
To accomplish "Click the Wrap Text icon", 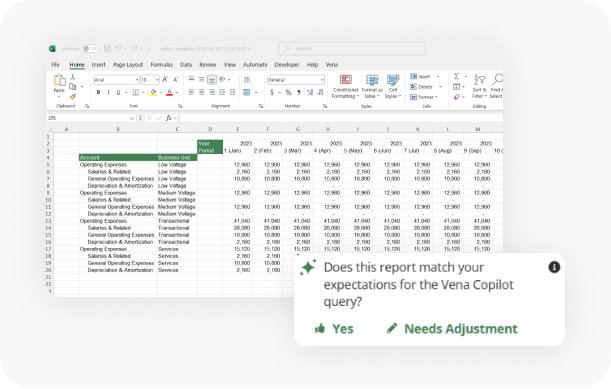I will pyautogui.click(x=247, y=80).
